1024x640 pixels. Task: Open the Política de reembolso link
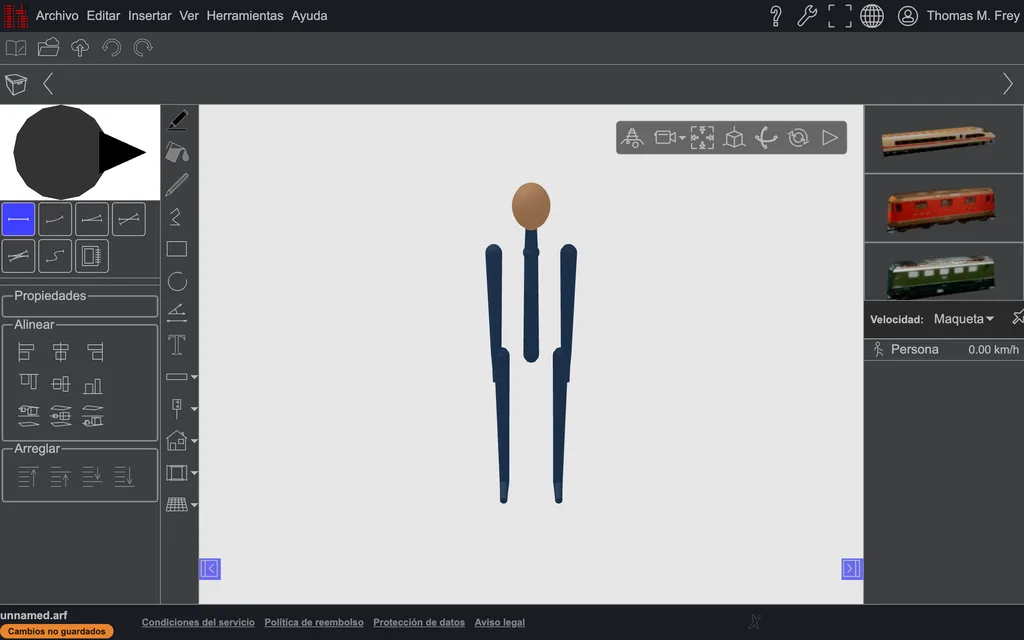click(314, 622)
